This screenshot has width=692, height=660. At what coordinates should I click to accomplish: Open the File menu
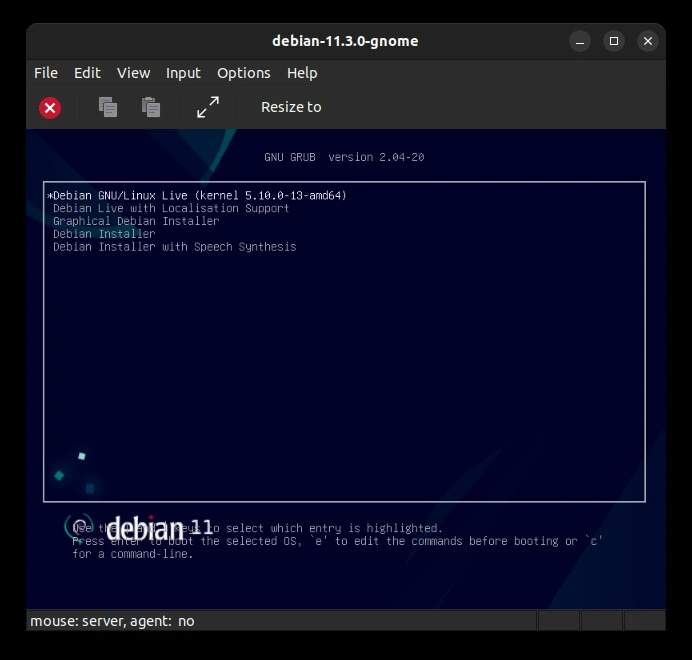coord(46,73)
